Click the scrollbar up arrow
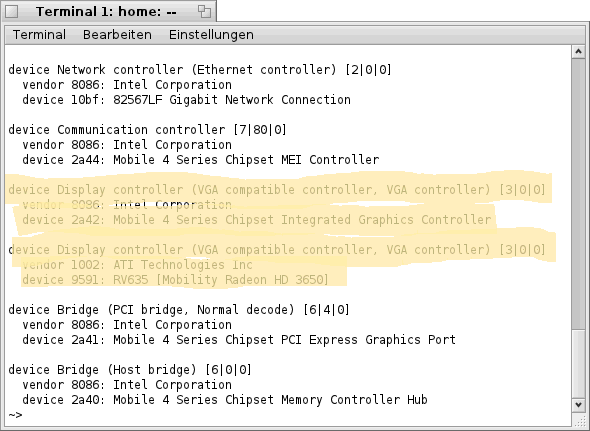 pyautogui.click(x=578, y=52)
